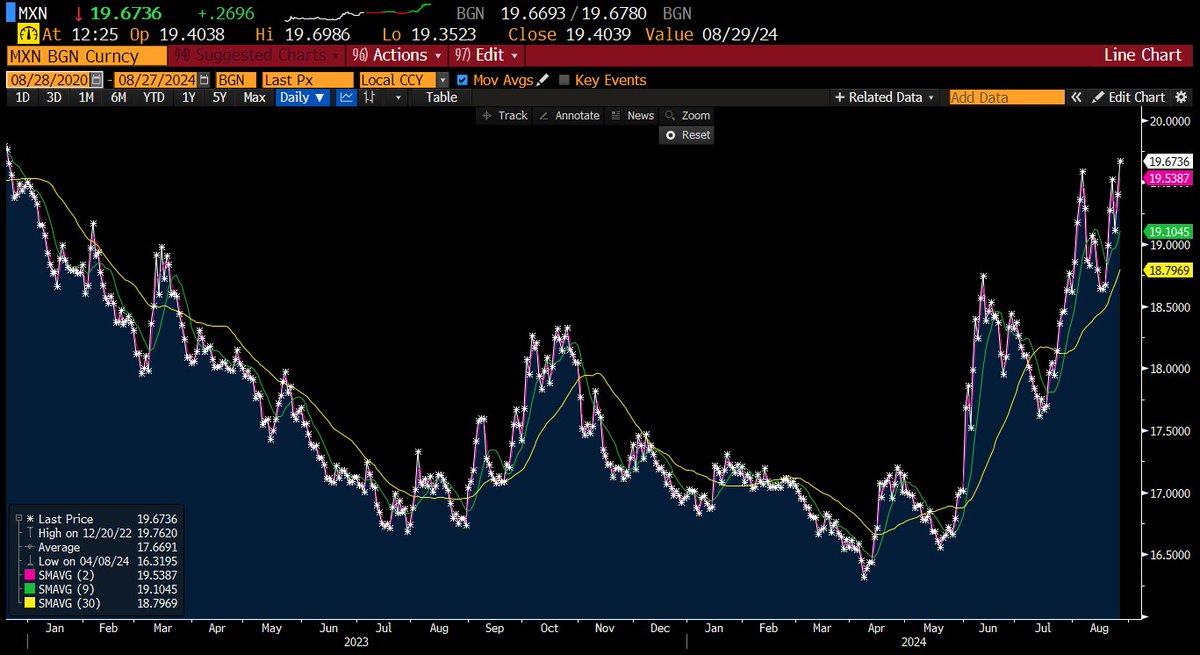
Task: Select the 1M time range tab
Action: [85, 97]
